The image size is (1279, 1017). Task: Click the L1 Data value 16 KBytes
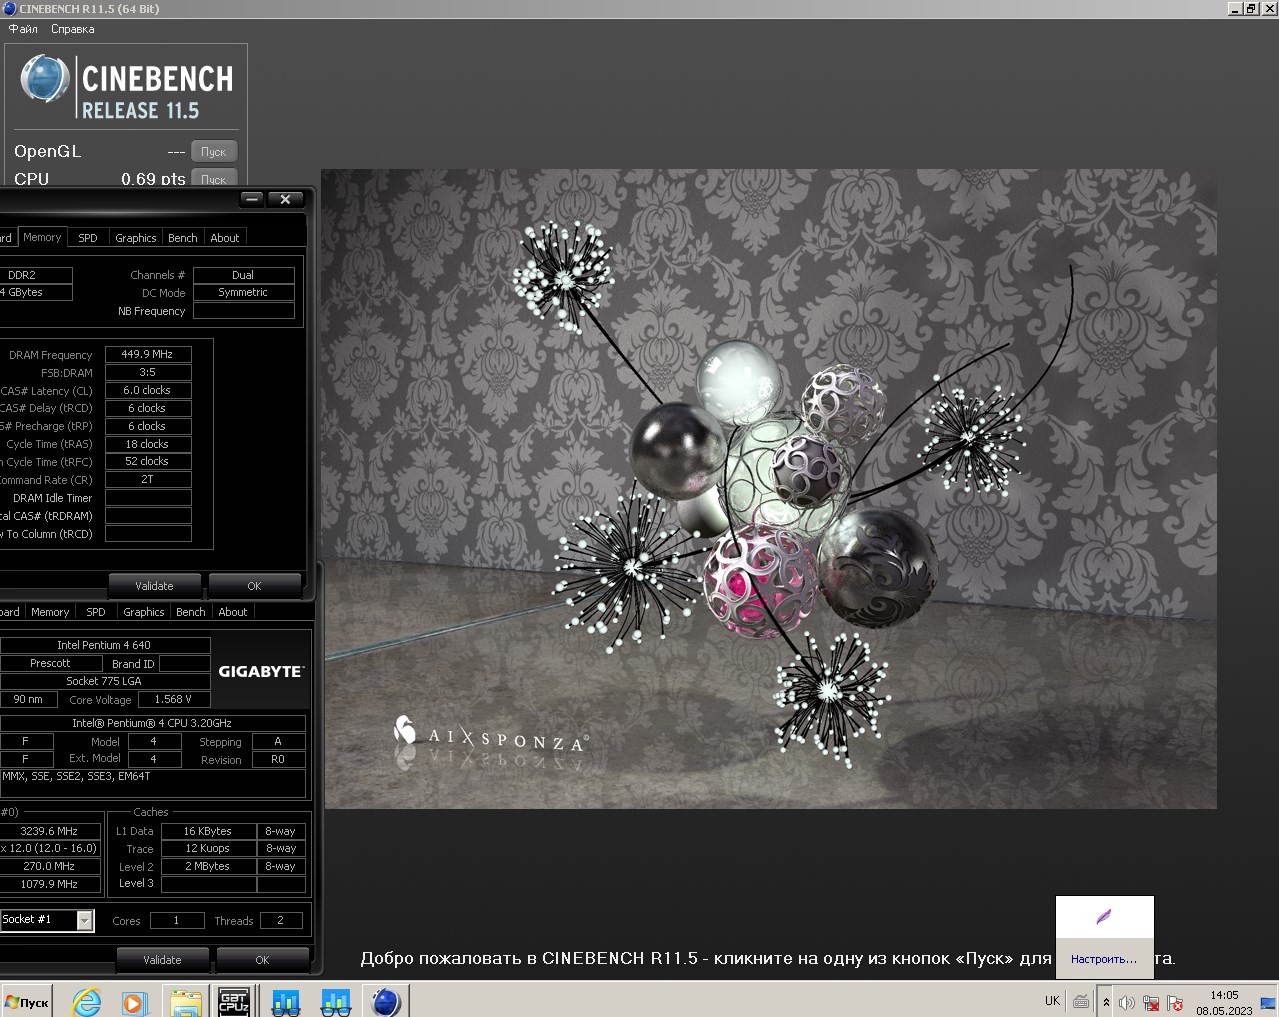pyautogui.click(x=208, y=831)
